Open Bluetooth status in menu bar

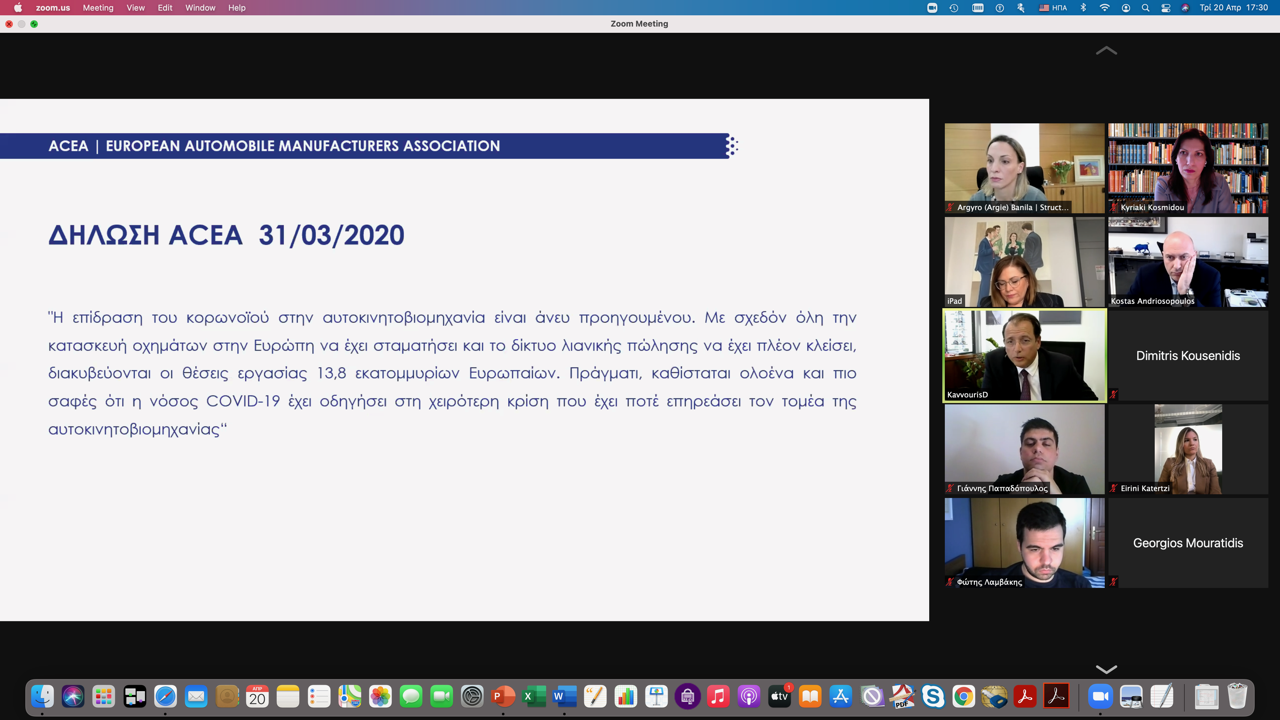[1083, 8]
